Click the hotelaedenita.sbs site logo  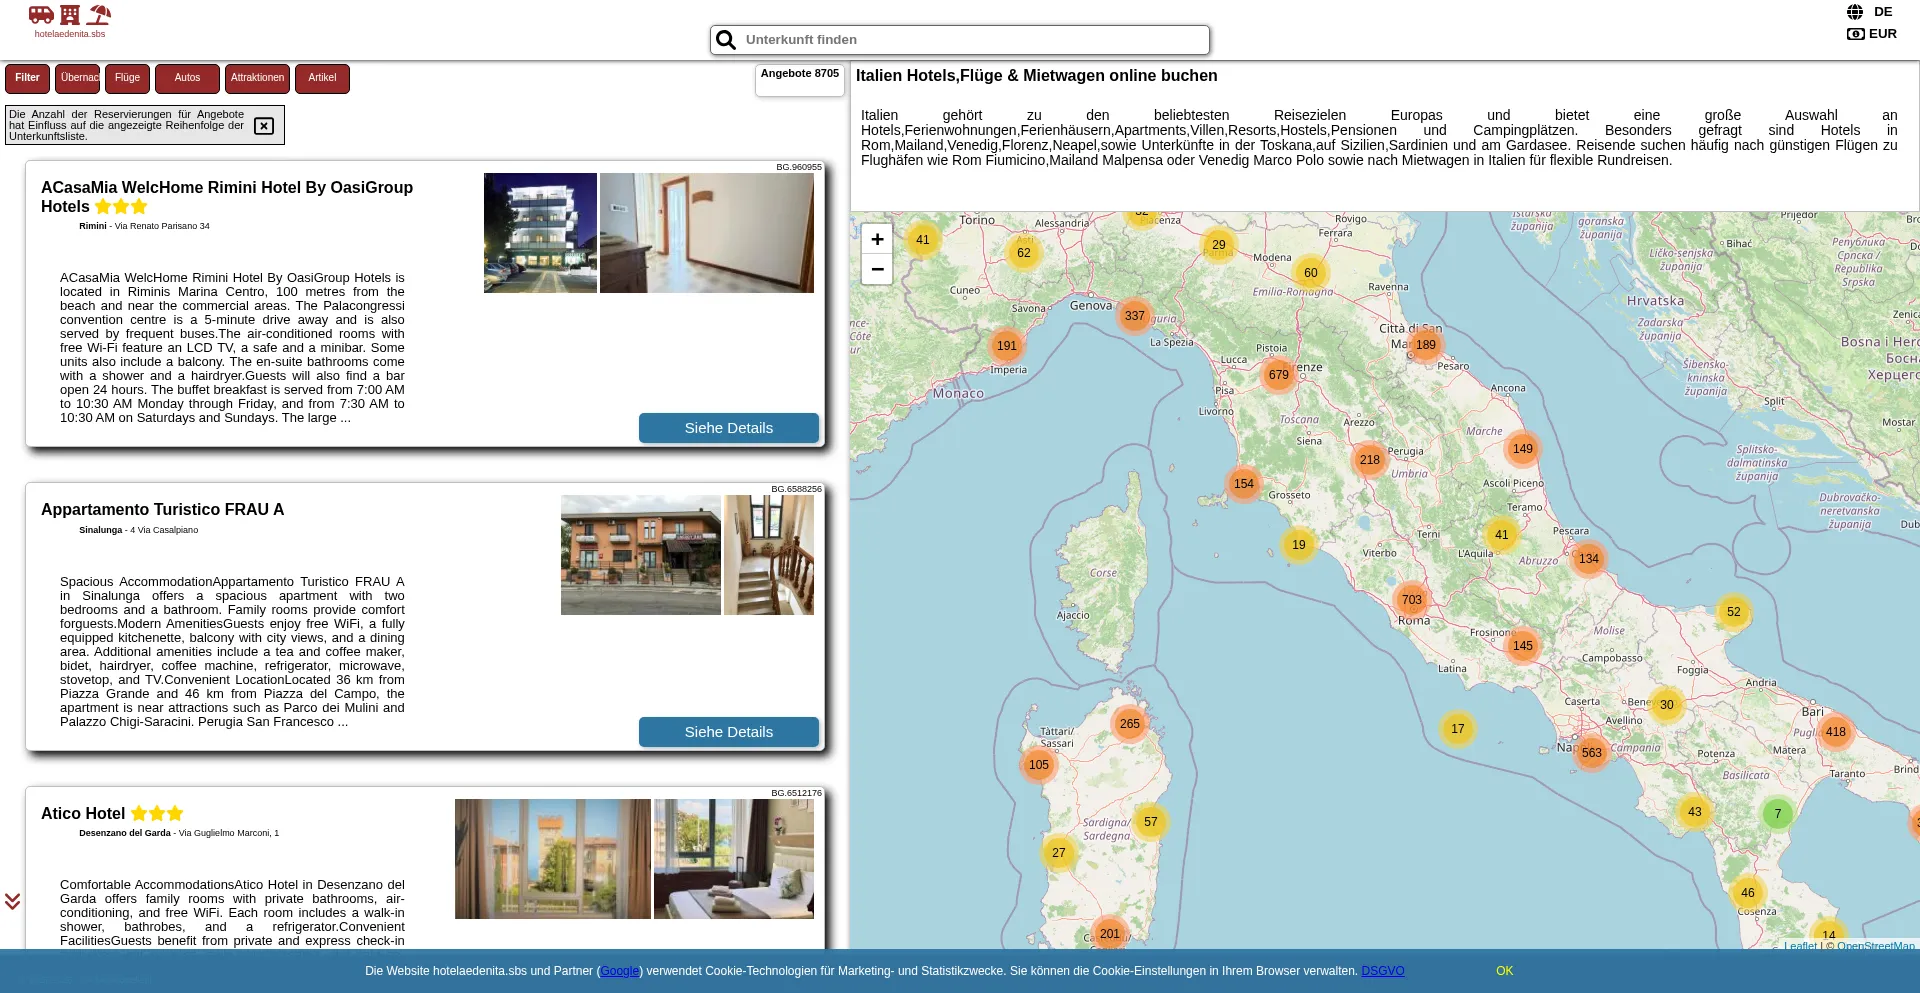pyautogui.click(x=70, y=21)
